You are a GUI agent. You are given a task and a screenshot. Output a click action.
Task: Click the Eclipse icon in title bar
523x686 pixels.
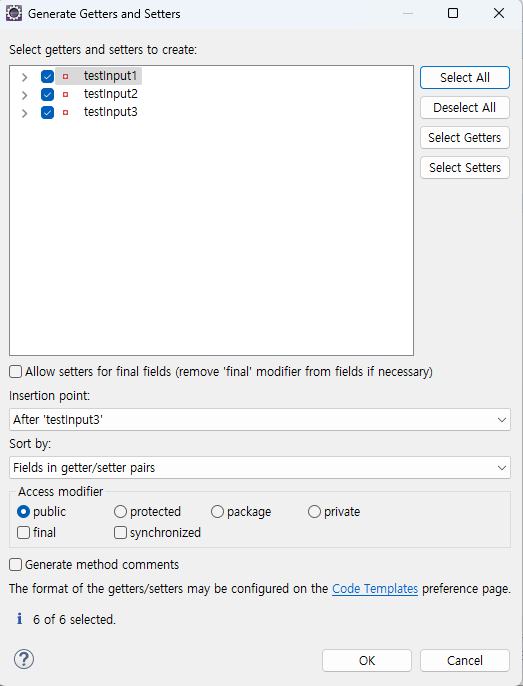(x=14, y=14)
